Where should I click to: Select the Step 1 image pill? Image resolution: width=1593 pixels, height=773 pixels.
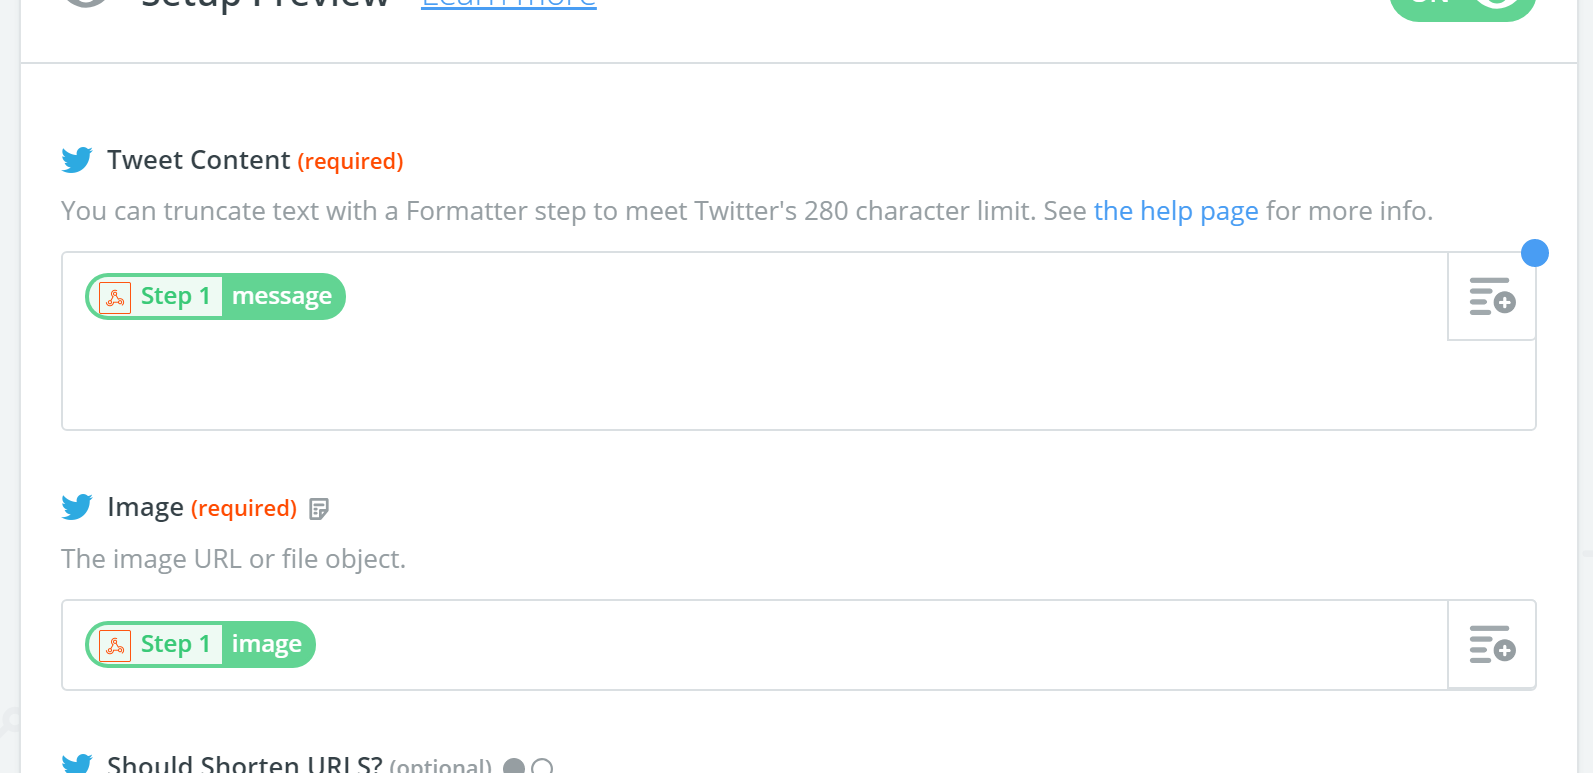tap(200, 644)
